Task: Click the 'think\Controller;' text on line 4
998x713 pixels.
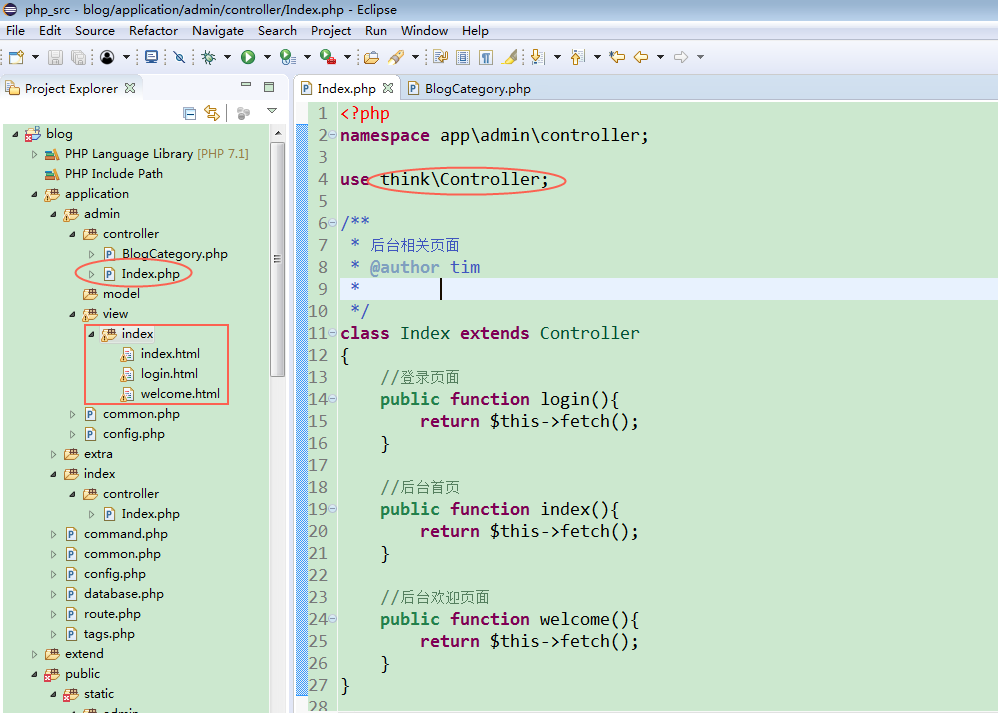Action: click(x=465, y=180)
